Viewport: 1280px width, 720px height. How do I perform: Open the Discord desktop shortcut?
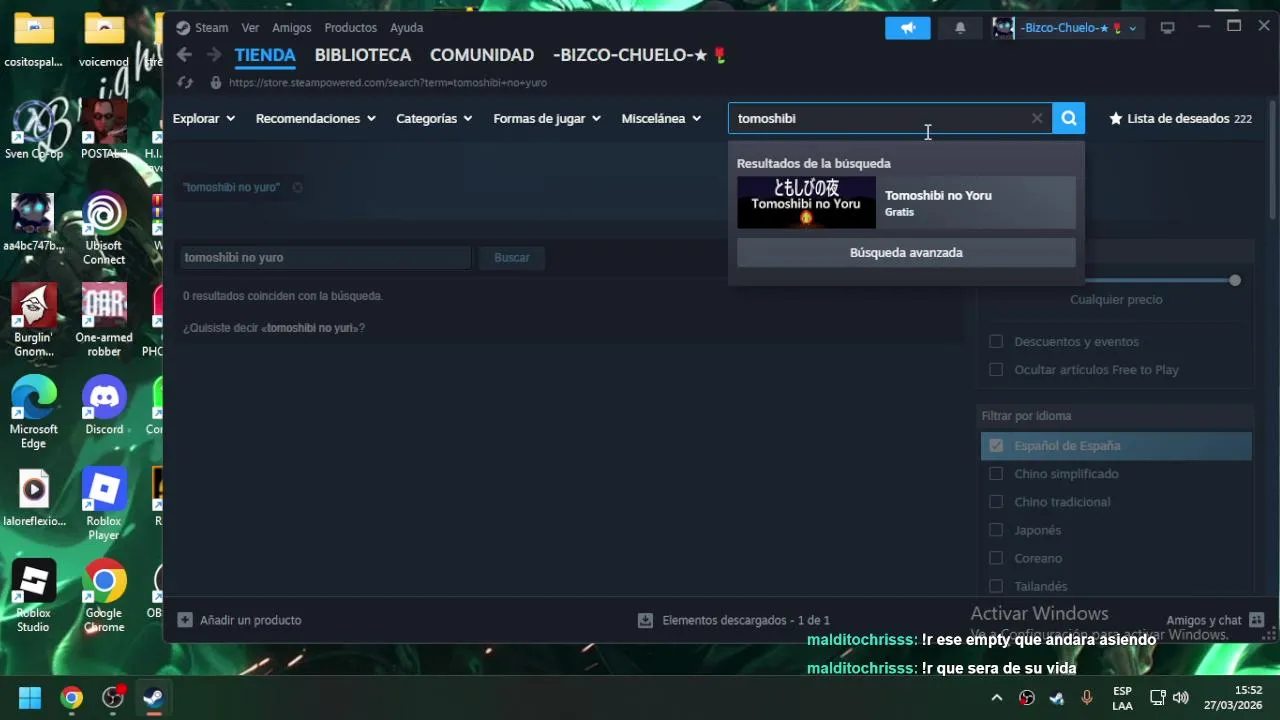point(104,405)
